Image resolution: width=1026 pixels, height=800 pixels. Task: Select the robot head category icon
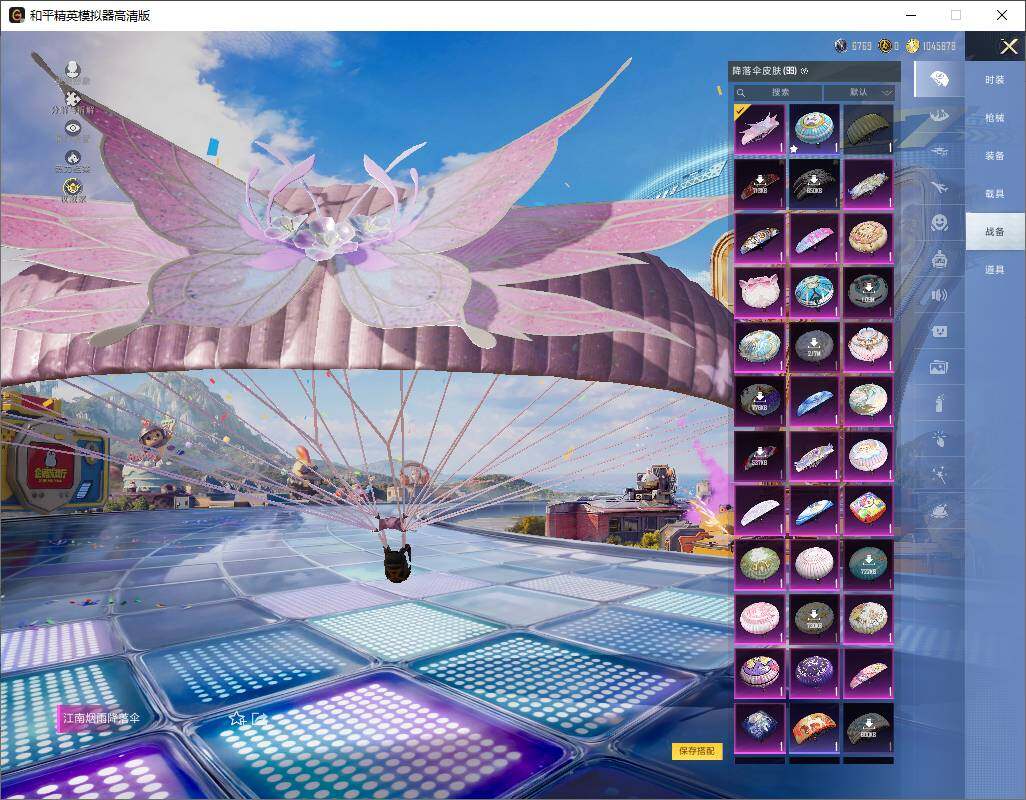(x=940, y=259)
